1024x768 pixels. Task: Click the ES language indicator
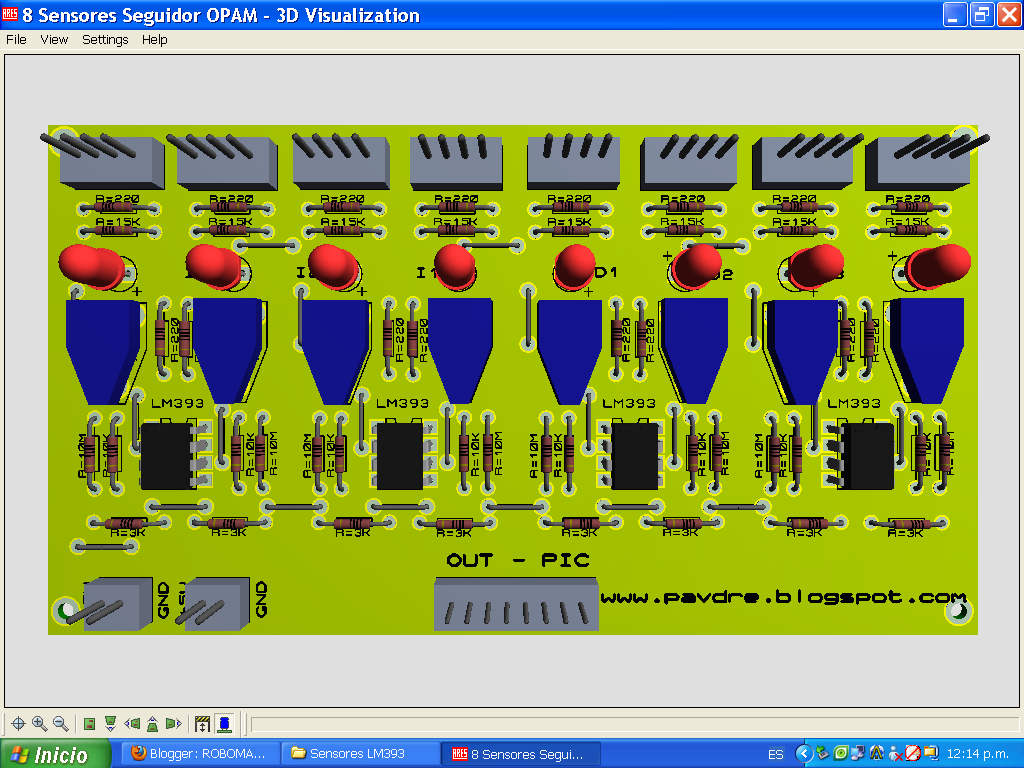click(x=775, y=754)
